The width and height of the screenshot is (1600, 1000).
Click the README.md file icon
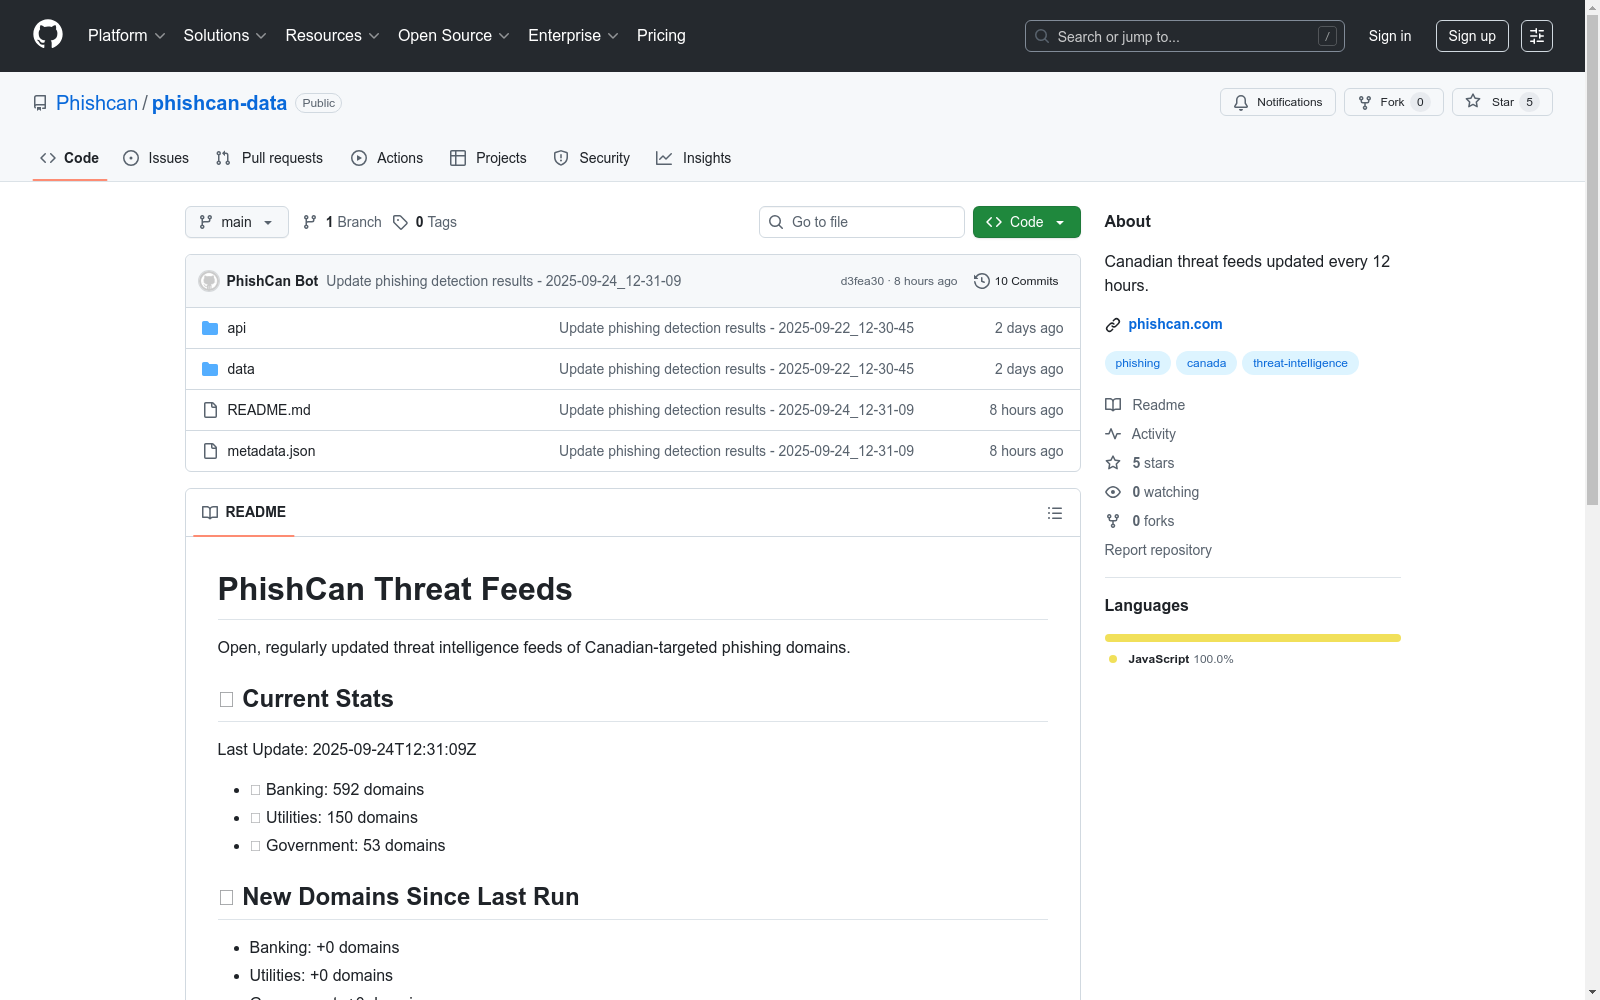[210, 410]
